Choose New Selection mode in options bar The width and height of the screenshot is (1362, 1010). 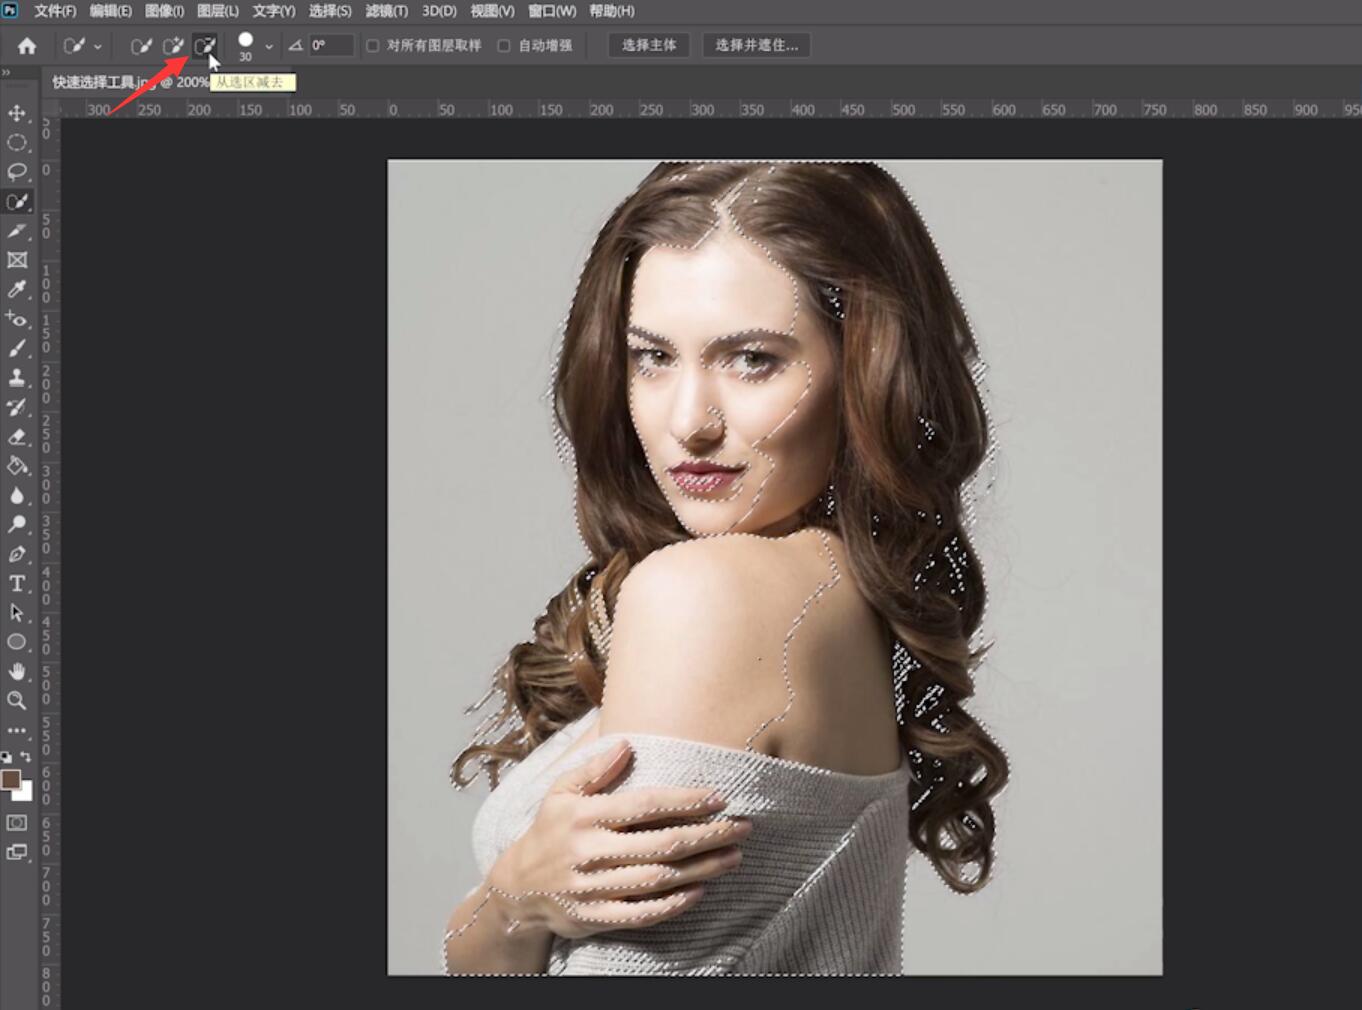coord(142,46)
